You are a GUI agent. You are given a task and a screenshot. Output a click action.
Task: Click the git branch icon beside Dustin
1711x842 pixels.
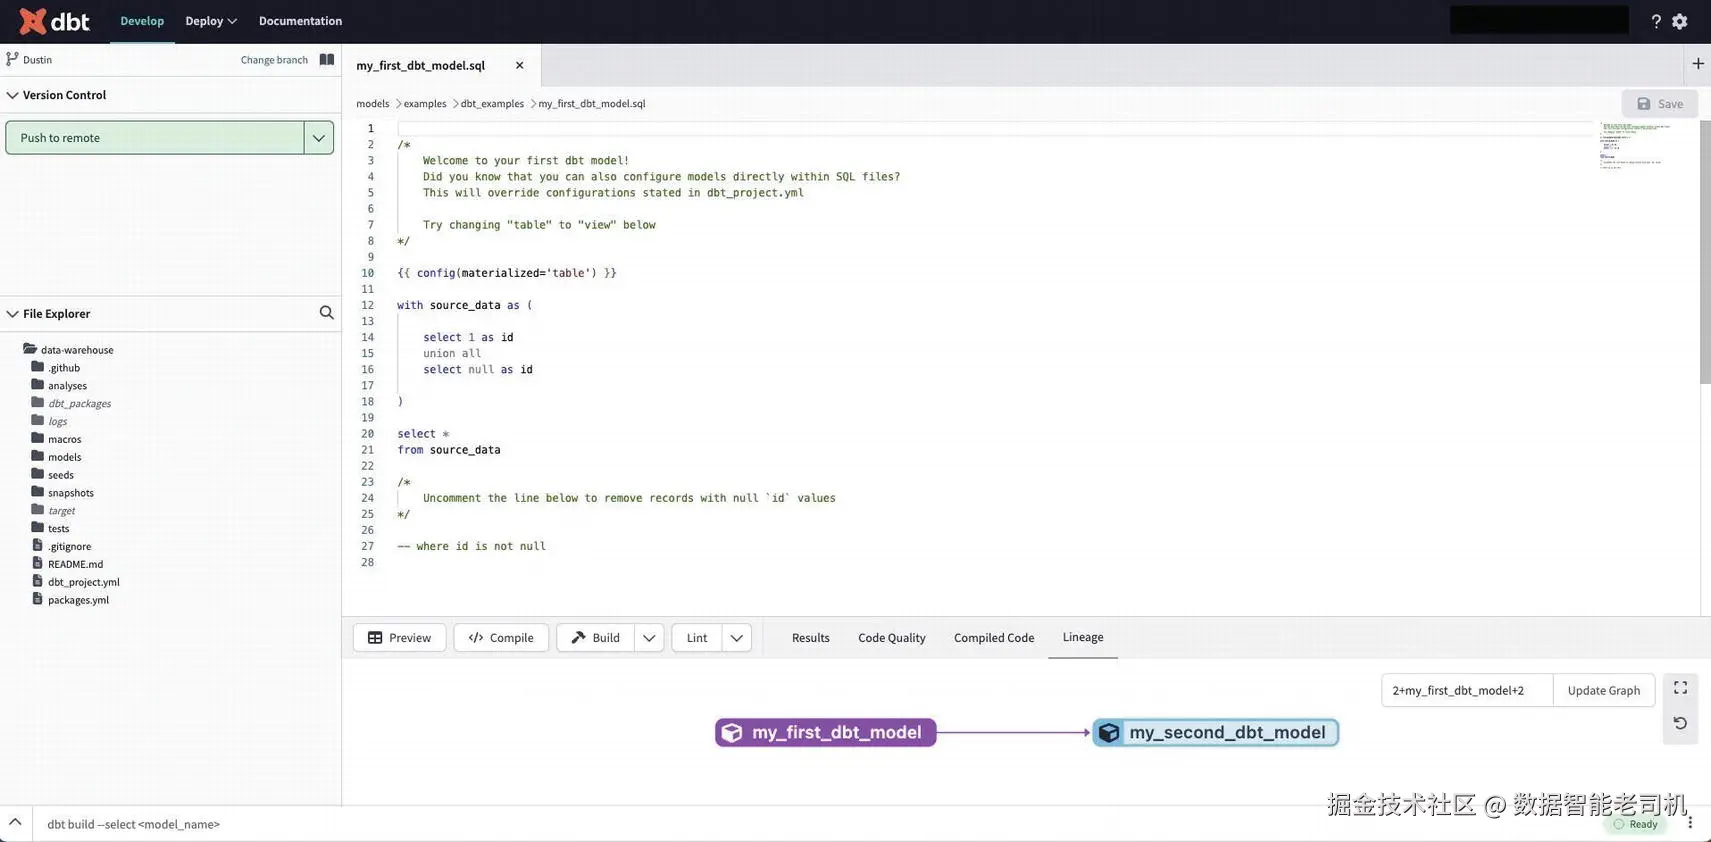coord(12,59)
